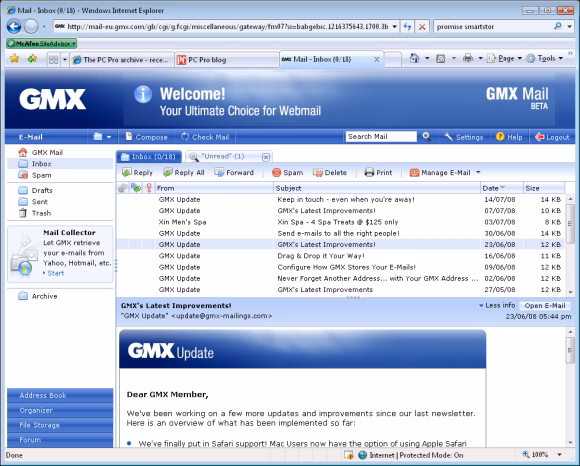Click the Mail Collector envelope icon
This screenshot has height=466, width=580.
click(25, 257)
